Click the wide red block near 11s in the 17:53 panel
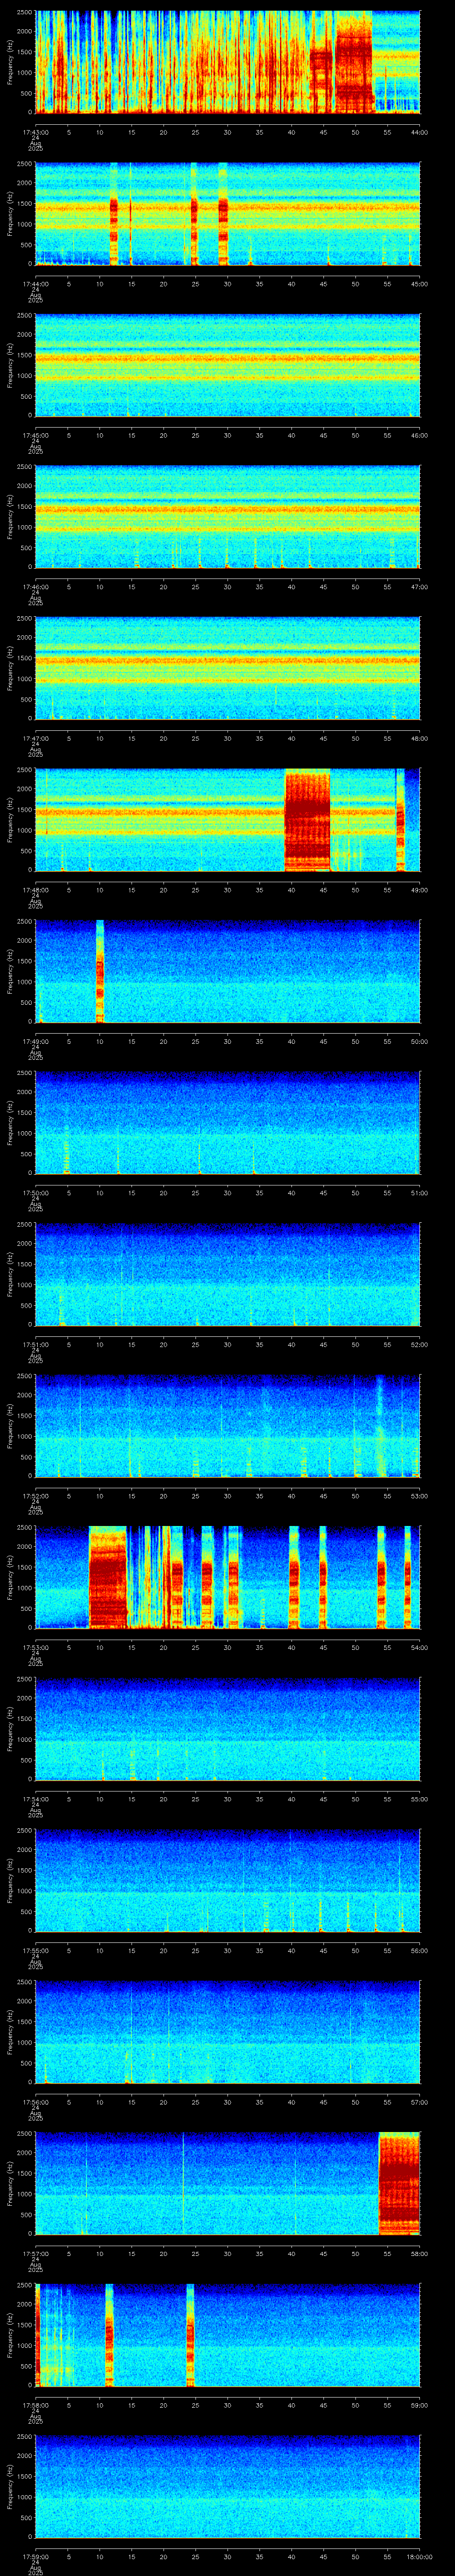 point(108,1578)
